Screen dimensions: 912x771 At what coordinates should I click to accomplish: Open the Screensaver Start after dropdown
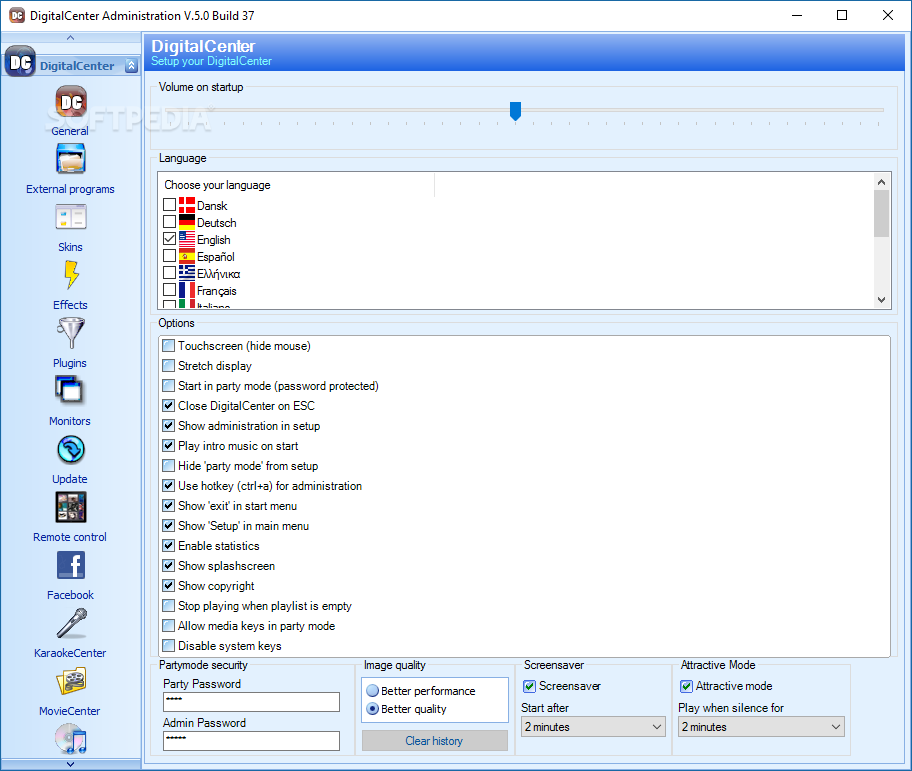(x=593, y=727)
